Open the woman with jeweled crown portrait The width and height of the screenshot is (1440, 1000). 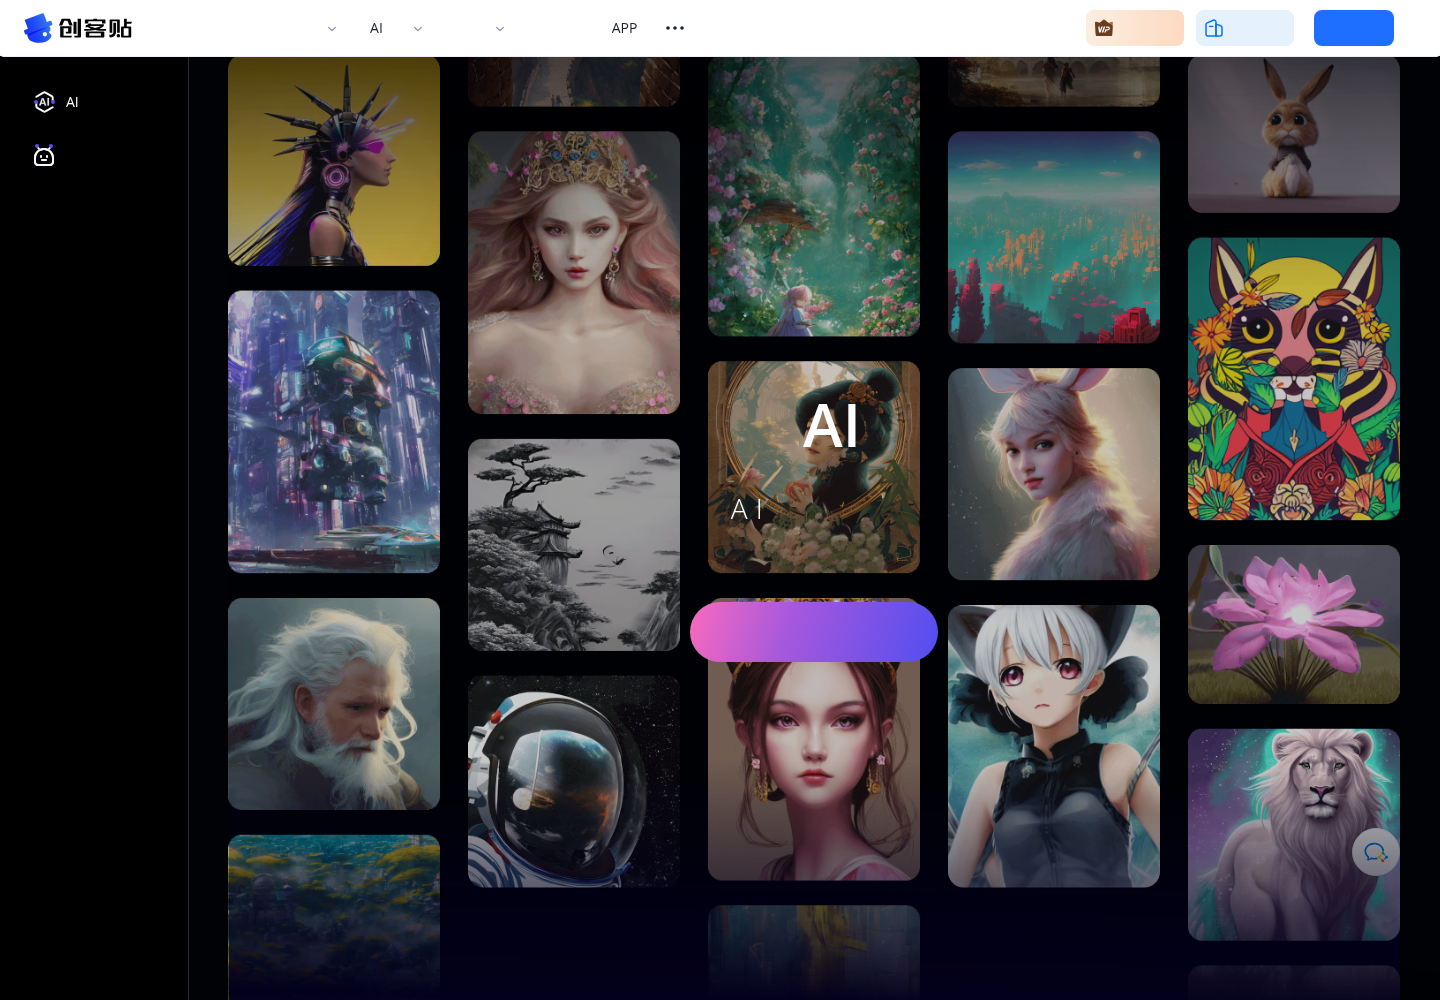(x=574, y=273)
